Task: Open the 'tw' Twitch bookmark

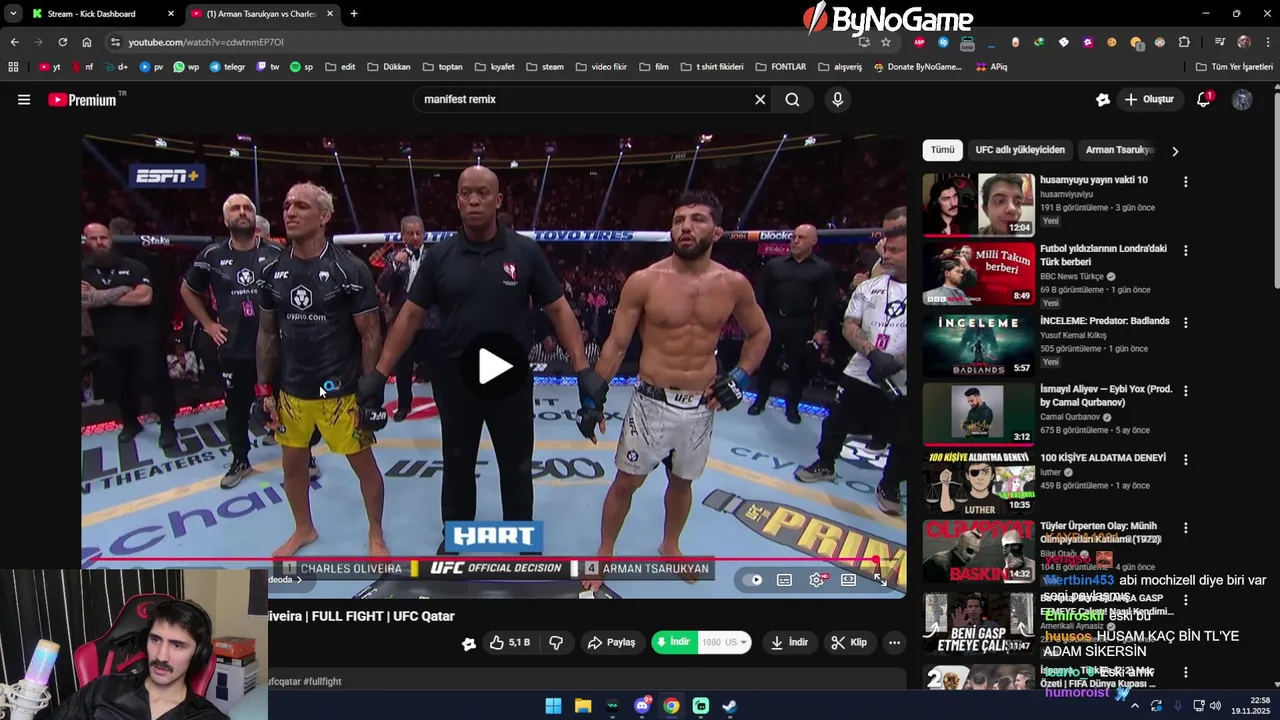Action: point(268,67)
